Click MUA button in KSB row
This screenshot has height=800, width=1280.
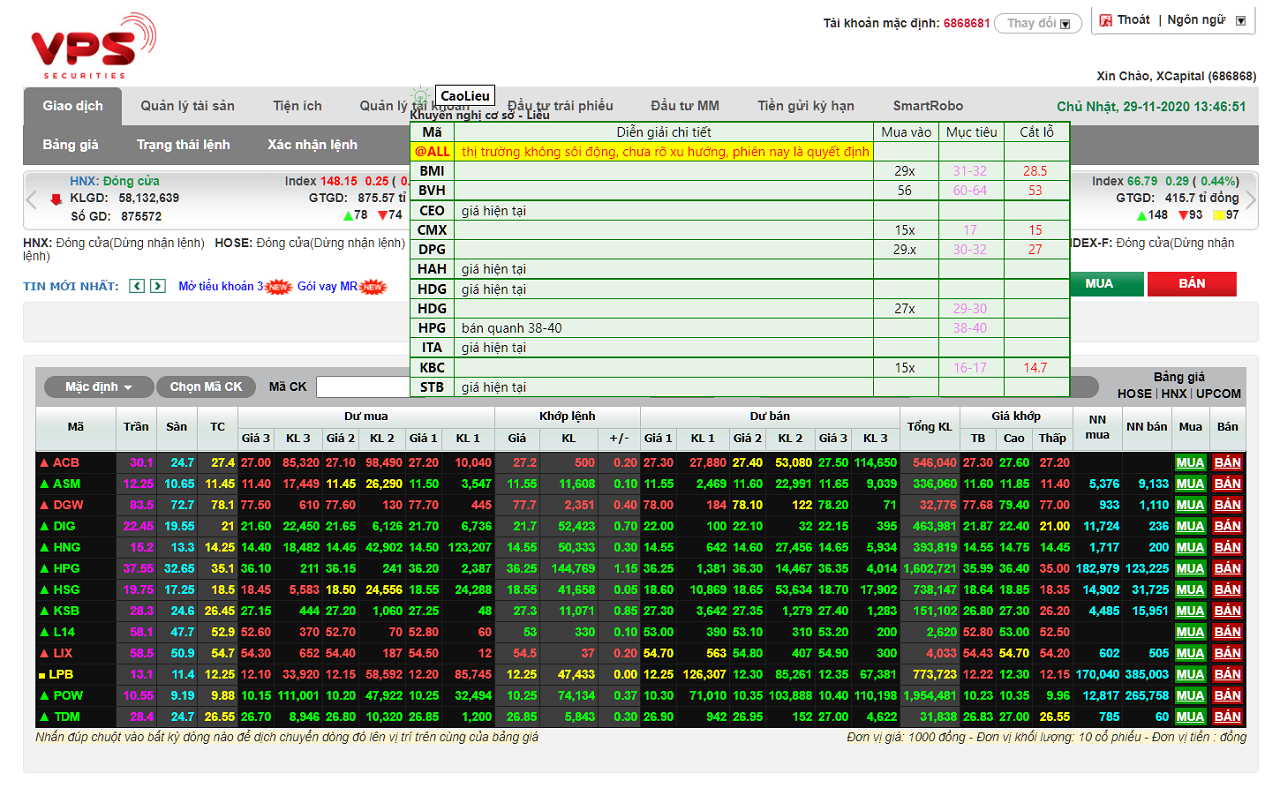pos(1190,611)
